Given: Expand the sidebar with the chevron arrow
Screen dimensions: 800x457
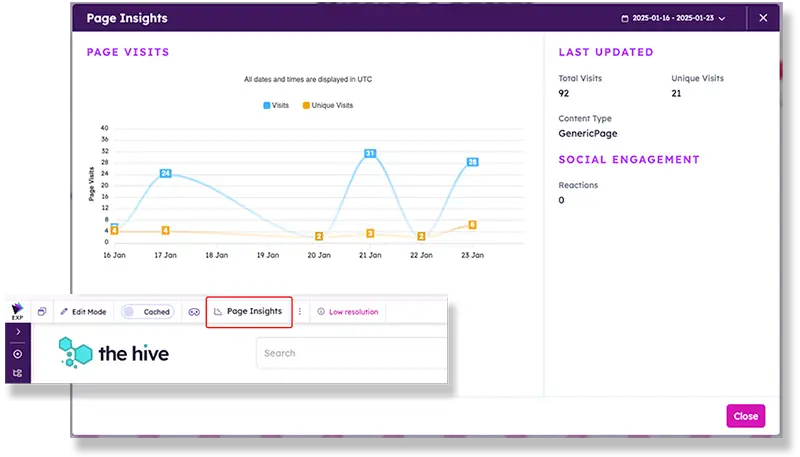Looking at the screenshot, I should point(18,332).
